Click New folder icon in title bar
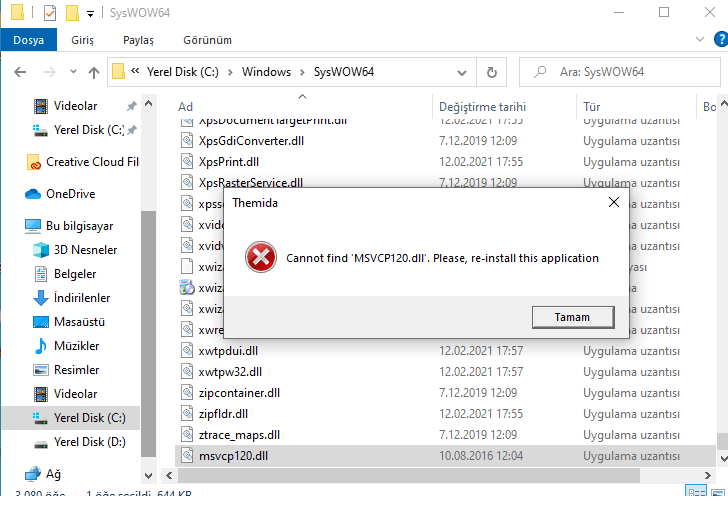 tap(72, 13)
